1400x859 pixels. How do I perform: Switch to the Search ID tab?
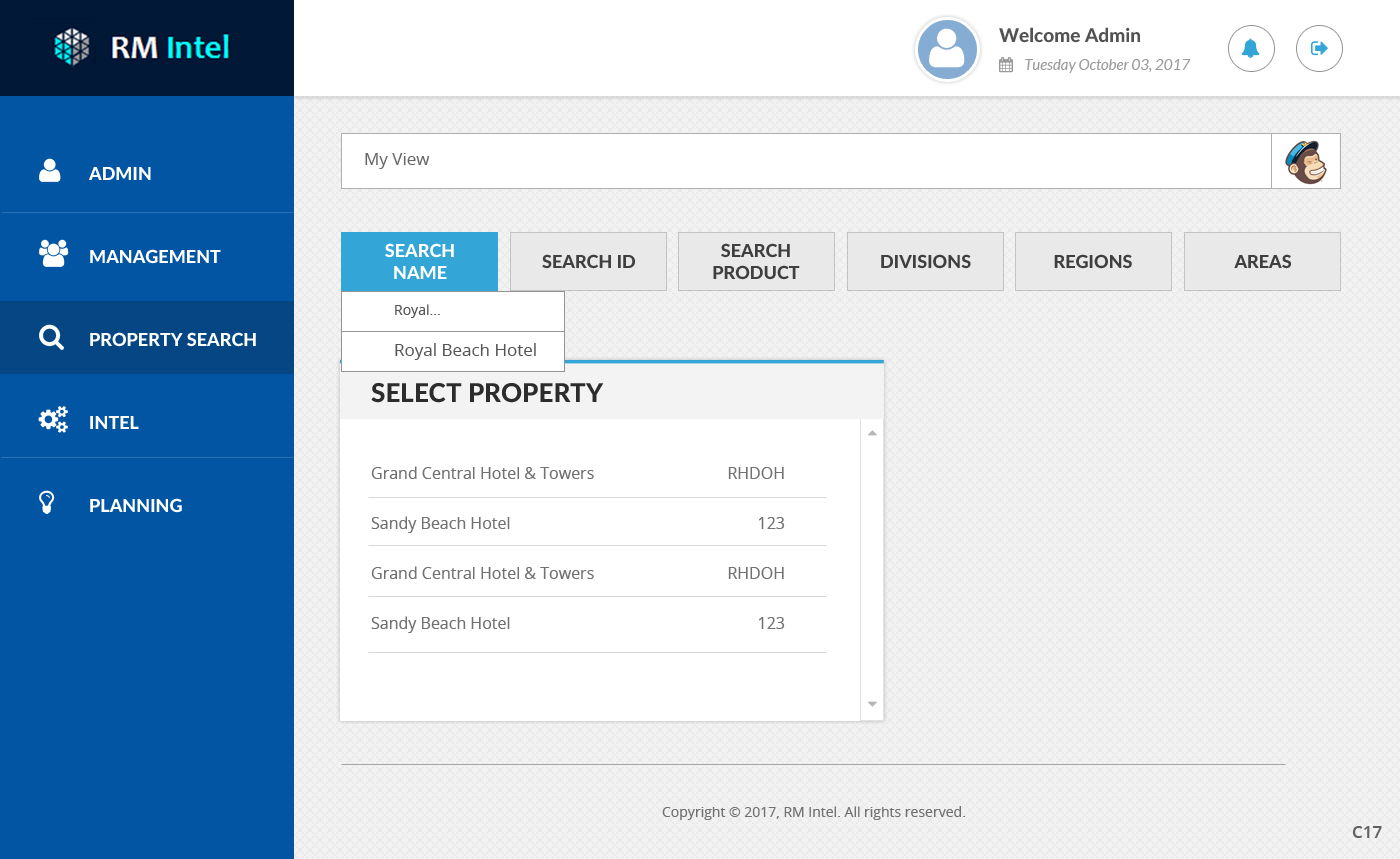[x=588, y=262]
